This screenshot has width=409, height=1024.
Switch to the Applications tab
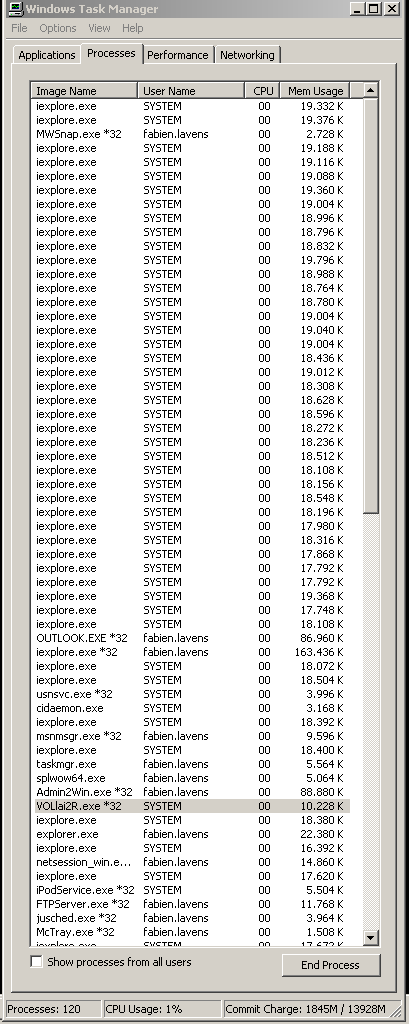[x=46, y=55]
